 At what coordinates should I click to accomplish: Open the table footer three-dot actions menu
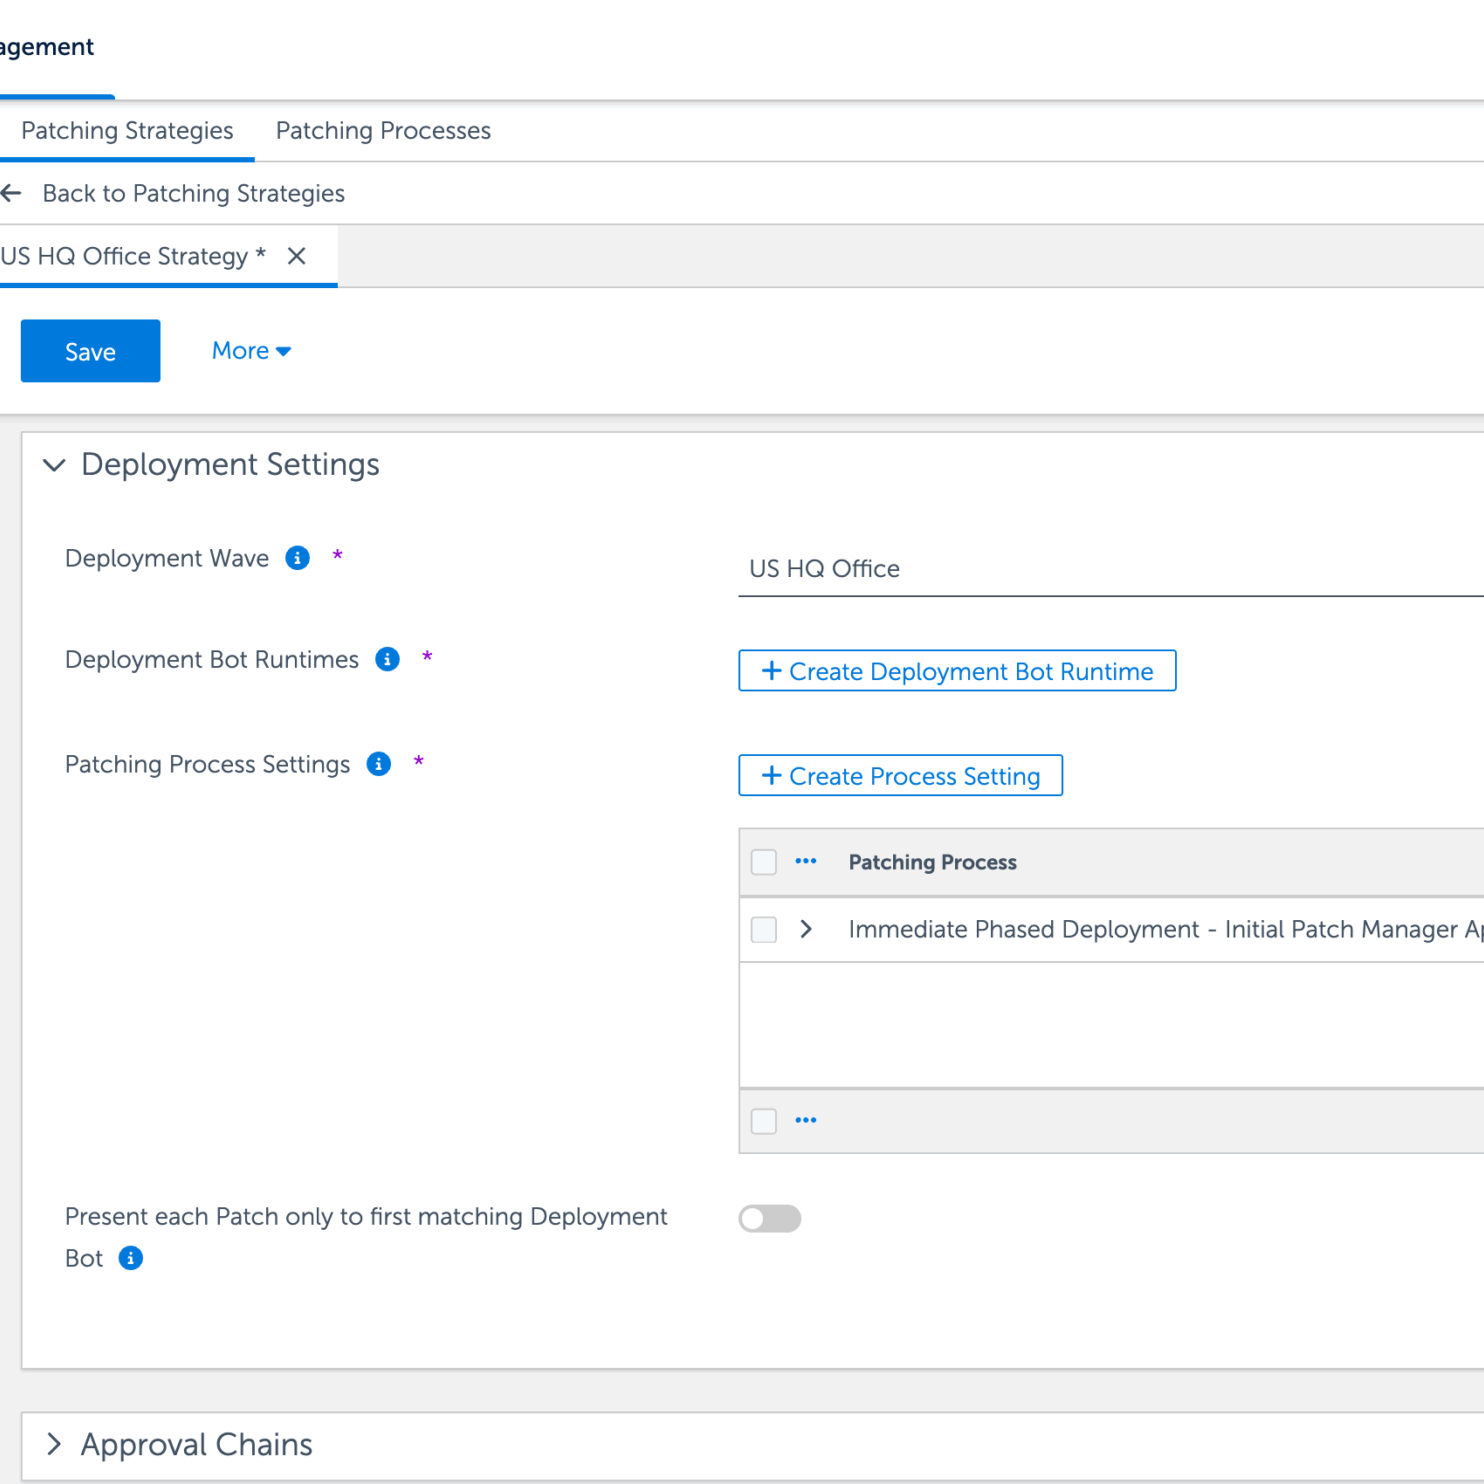tap(806, 1120)
